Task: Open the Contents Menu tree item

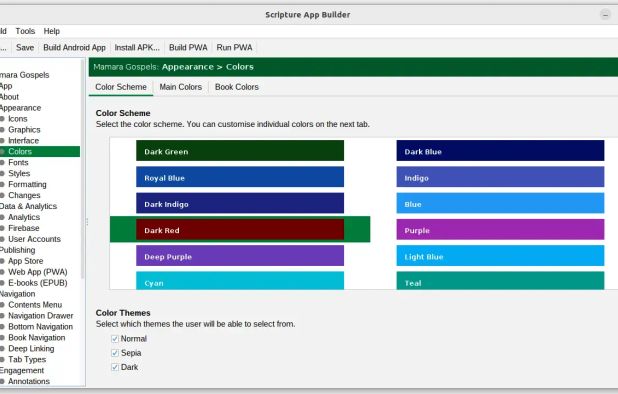Action: tap(35, 305)
